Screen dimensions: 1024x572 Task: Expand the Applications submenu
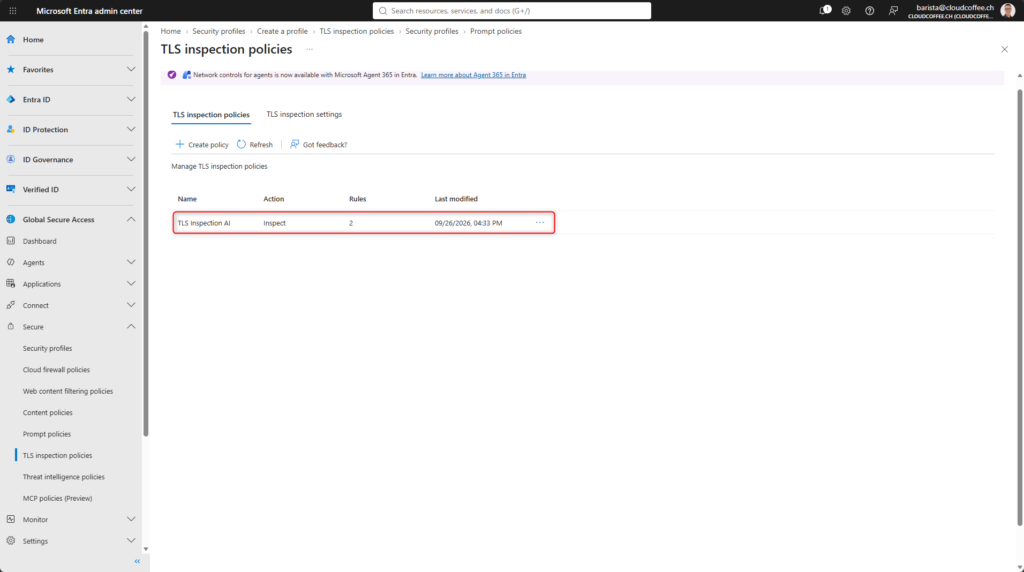pyautogui.click(x=131, y=284)
